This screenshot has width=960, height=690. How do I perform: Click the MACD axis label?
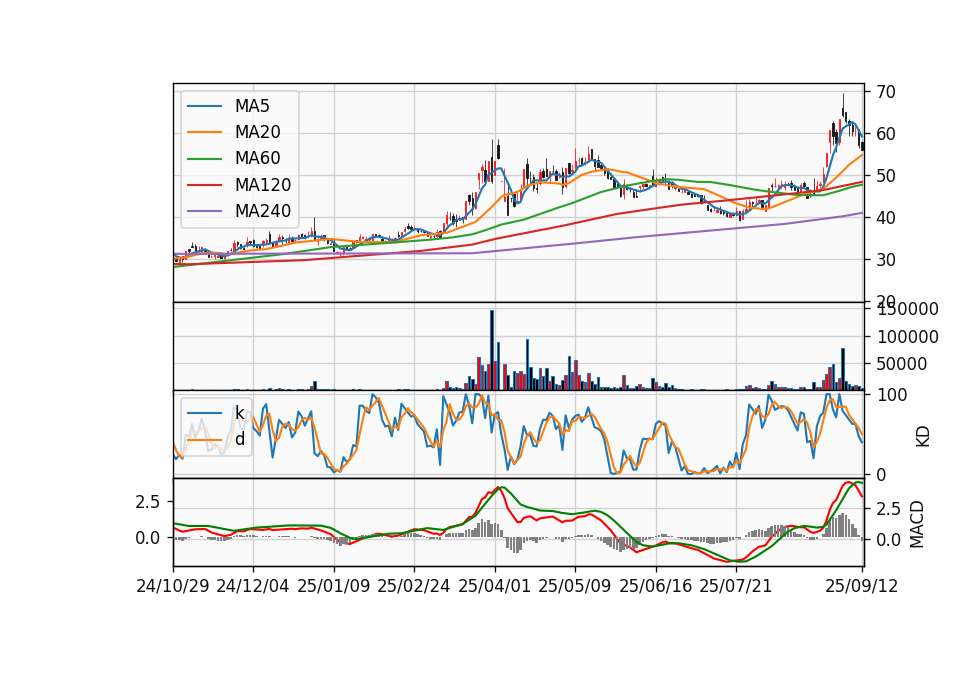coord(917,525)
